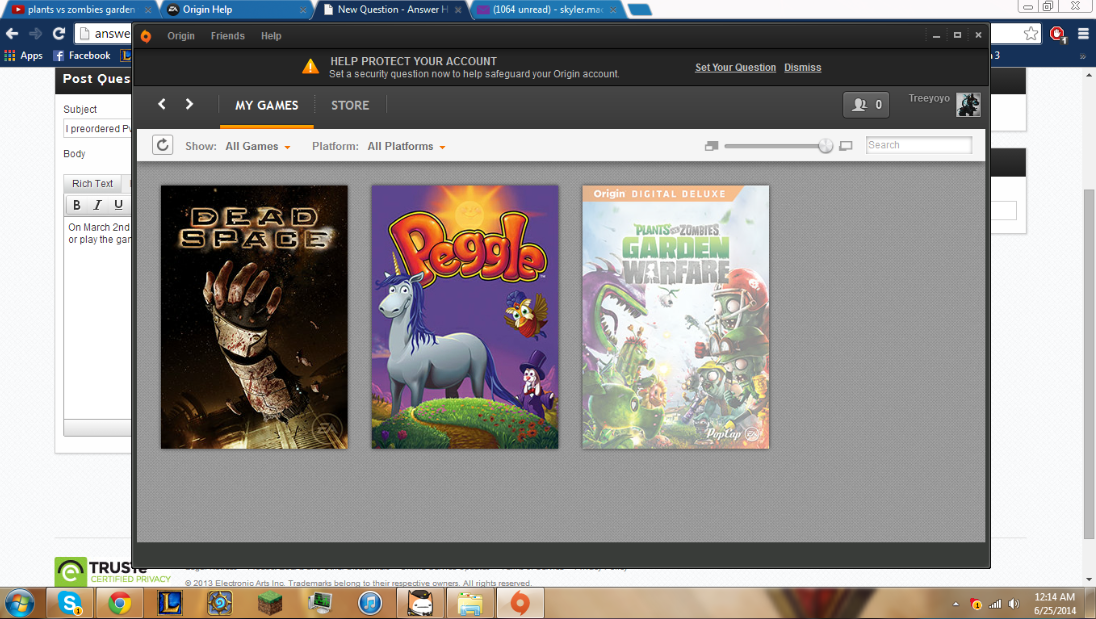Open the Friends menu
Image resolution: width=1096 pixels, height=619 pixels.
click(228, 36)
